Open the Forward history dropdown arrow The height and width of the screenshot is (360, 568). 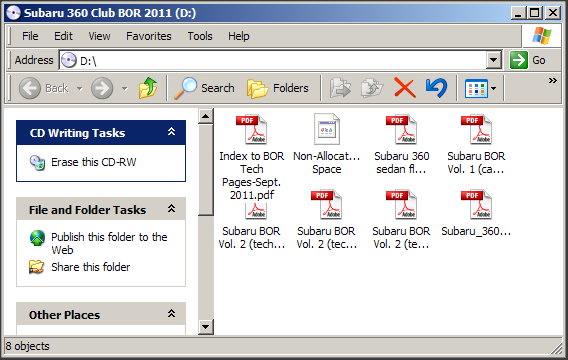(125, 88)
